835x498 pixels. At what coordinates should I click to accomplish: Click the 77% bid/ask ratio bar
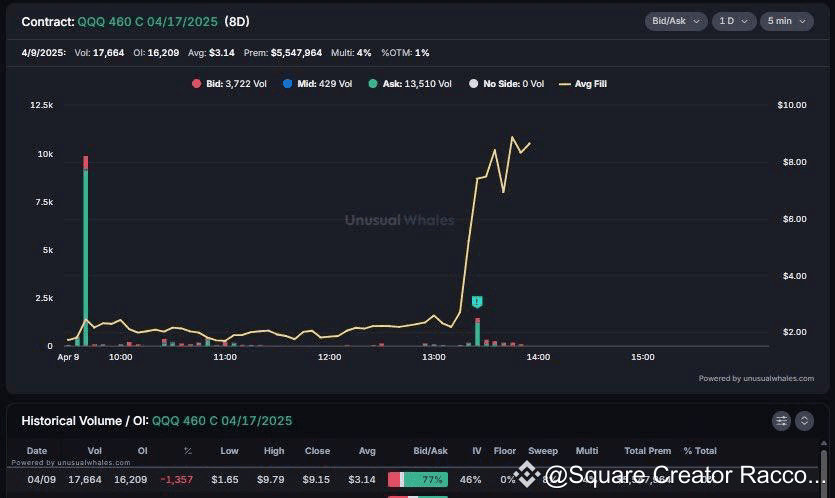tap(418, 479)
